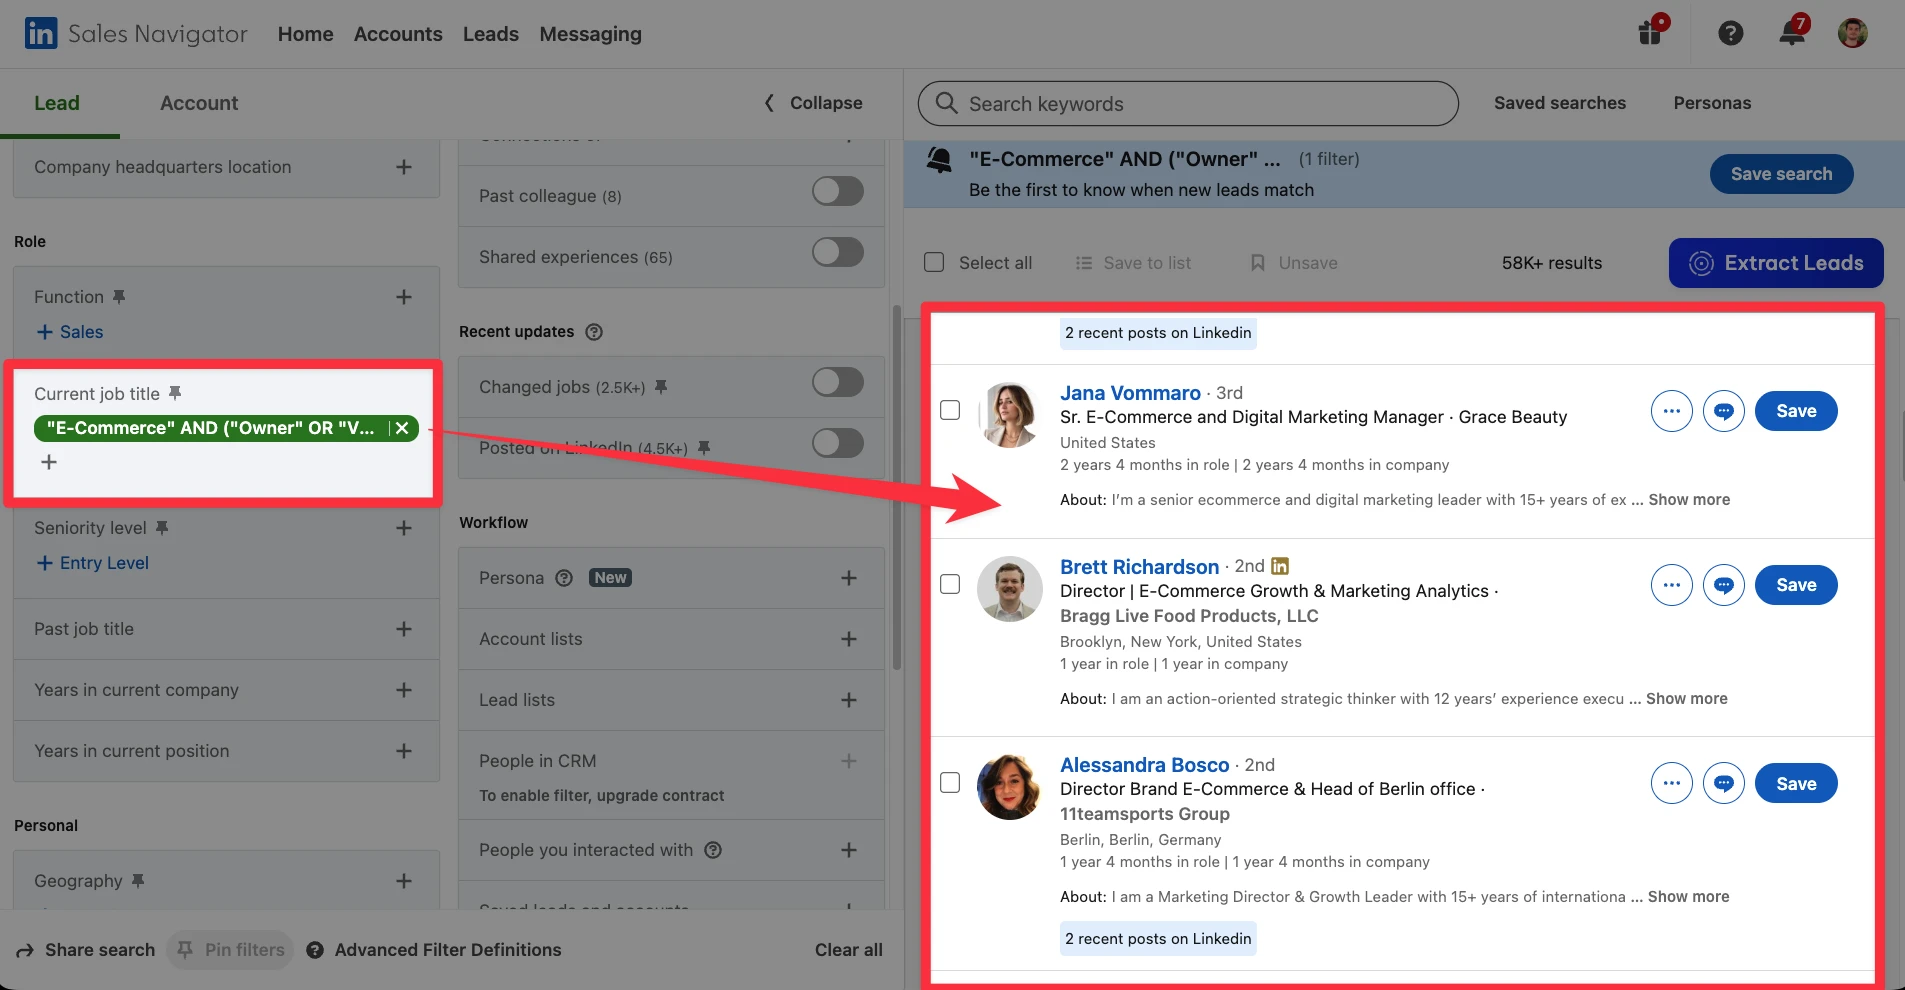Viewport: 1905px width, 990px height.
Task: Collapse the filters panel
Action: (x=813, y=103)
